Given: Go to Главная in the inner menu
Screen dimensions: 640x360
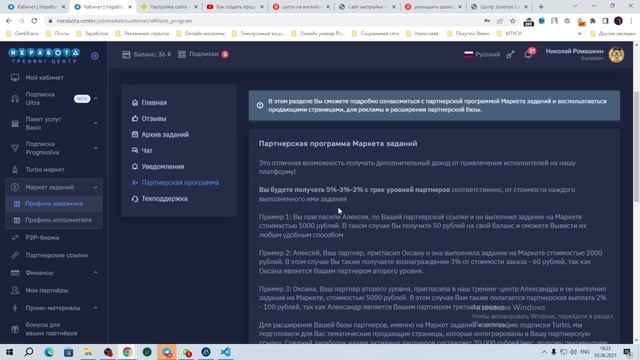Looking at the screenshot, I should click(x=149, y=102).
